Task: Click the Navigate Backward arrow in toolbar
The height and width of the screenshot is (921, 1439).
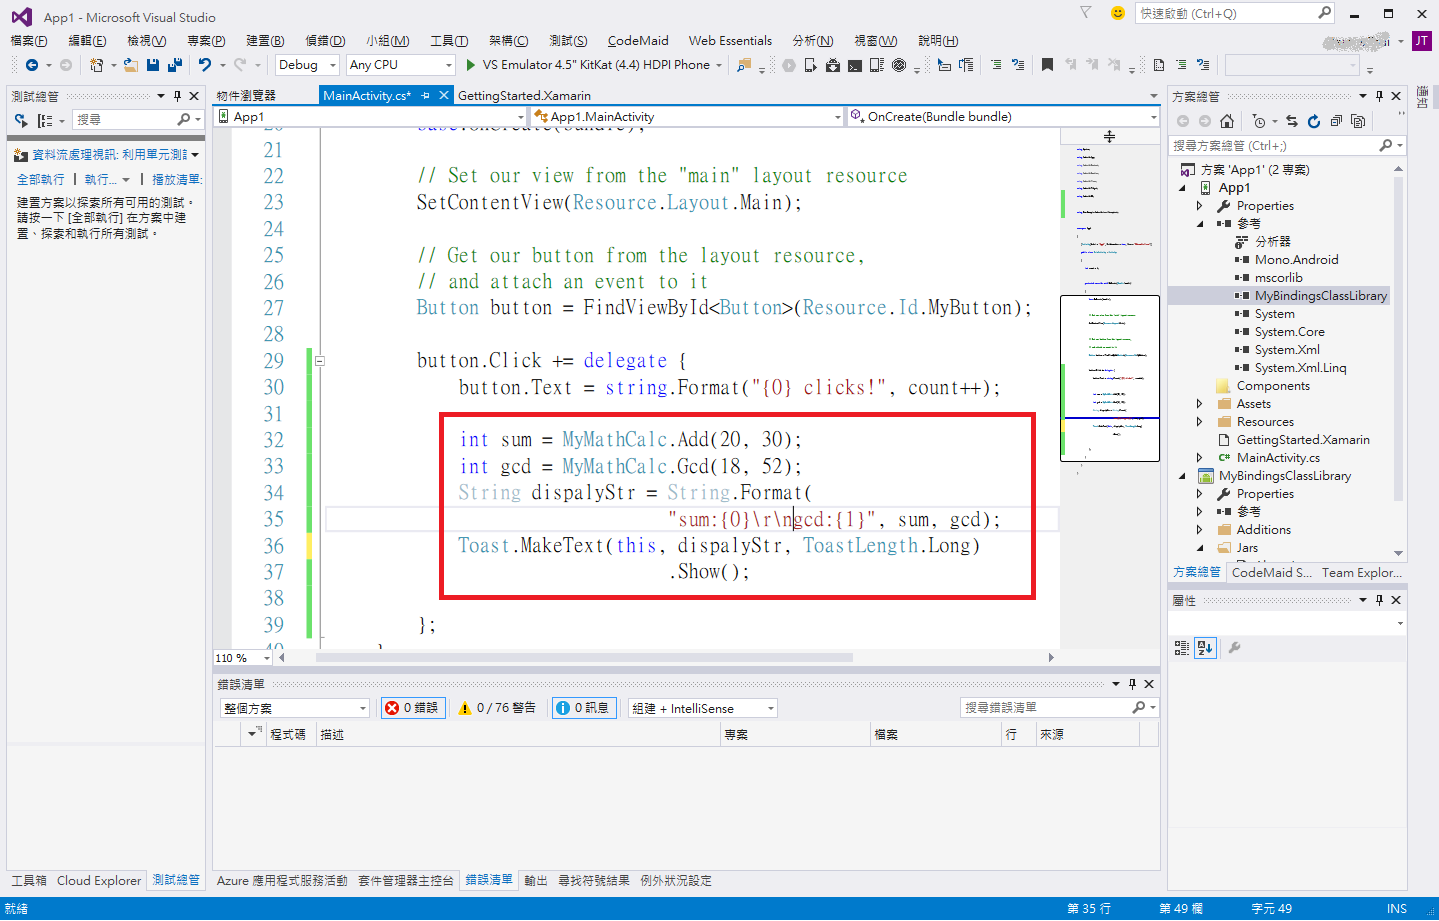Action: tap(32, 65)
